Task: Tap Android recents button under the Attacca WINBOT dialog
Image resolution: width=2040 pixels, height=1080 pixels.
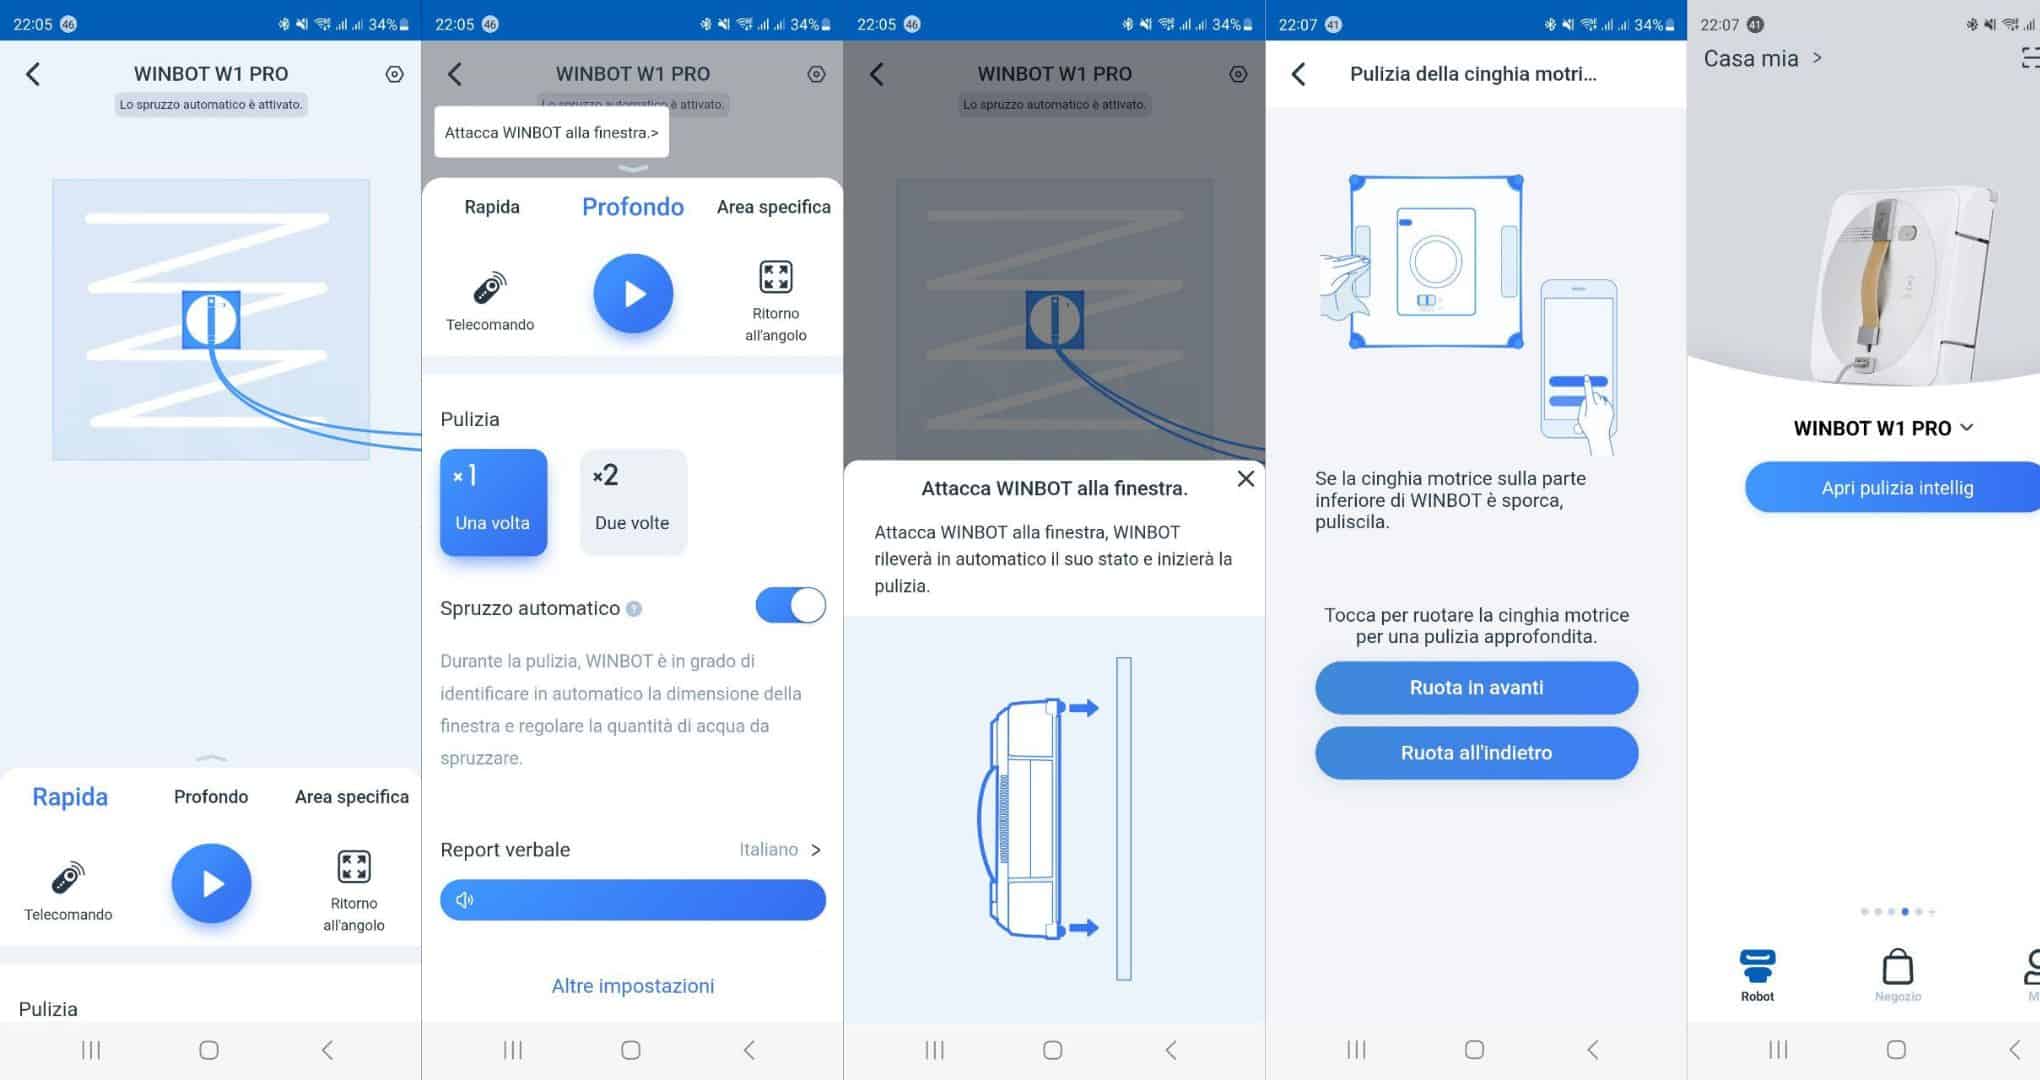Action: point(935,1050)
